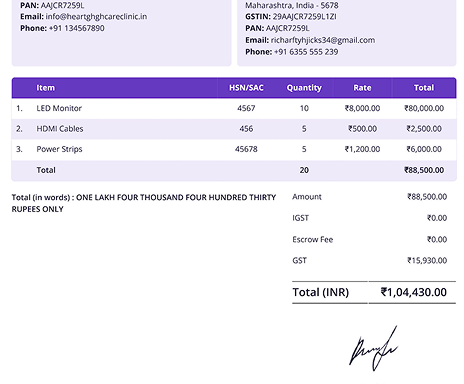Click the rate ₹500.00
Screen dimensions: 464x384
pos(362,129)
